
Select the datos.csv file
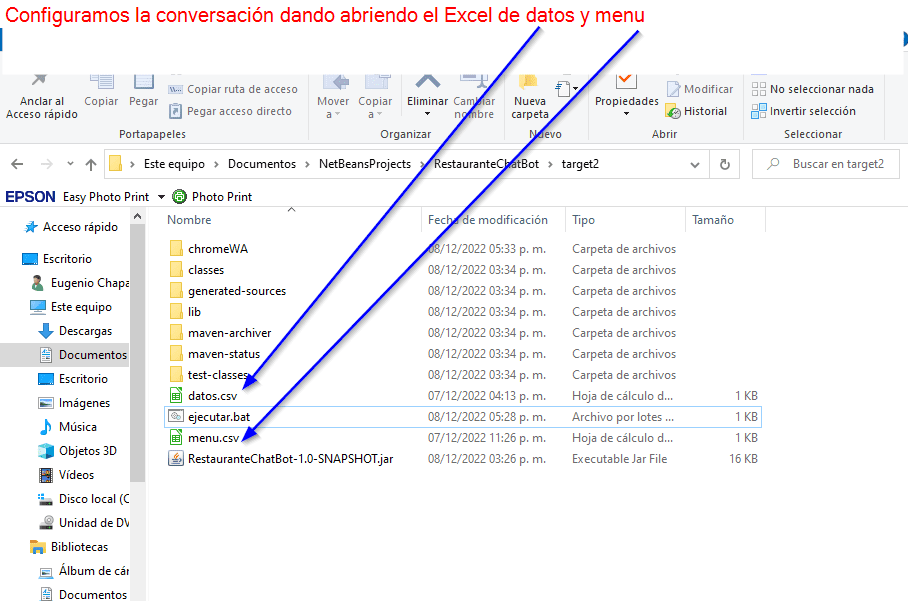click(x=213, y=396)
